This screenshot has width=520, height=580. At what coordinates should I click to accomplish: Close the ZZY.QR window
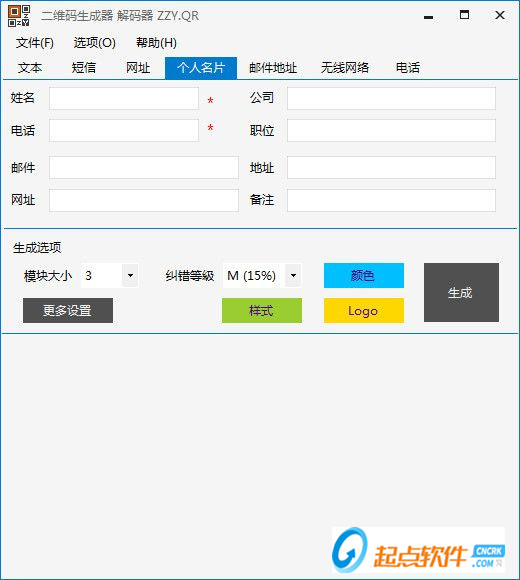[x=500, y=15]
